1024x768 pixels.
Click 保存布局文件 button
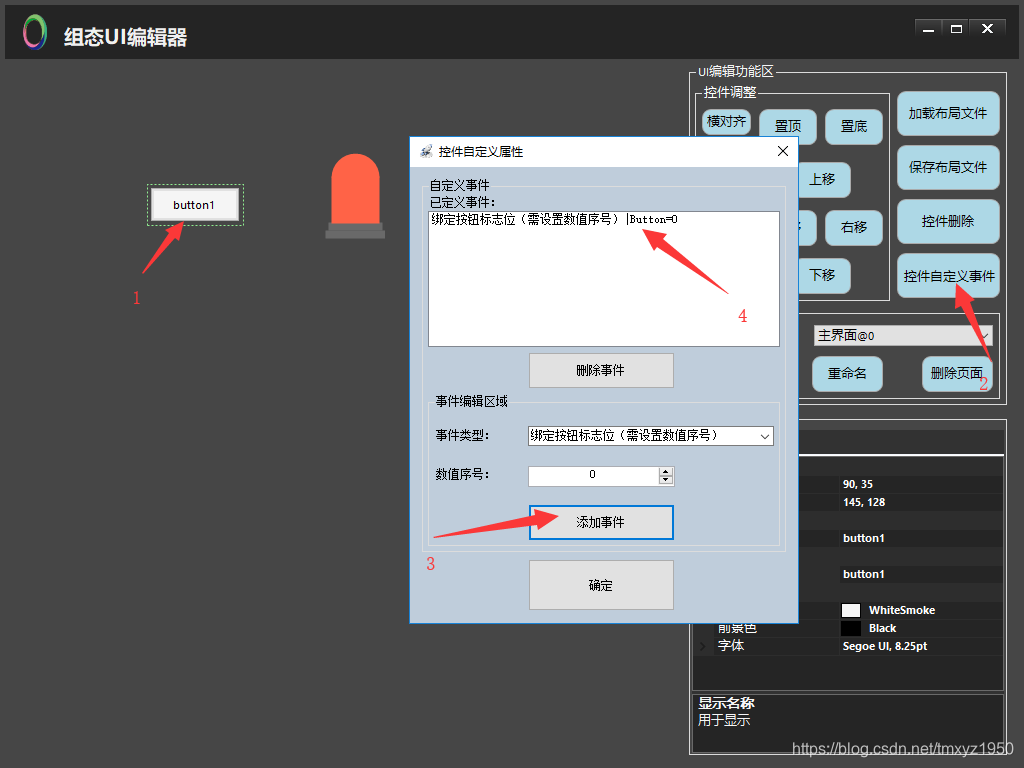(x=948, y=168)
